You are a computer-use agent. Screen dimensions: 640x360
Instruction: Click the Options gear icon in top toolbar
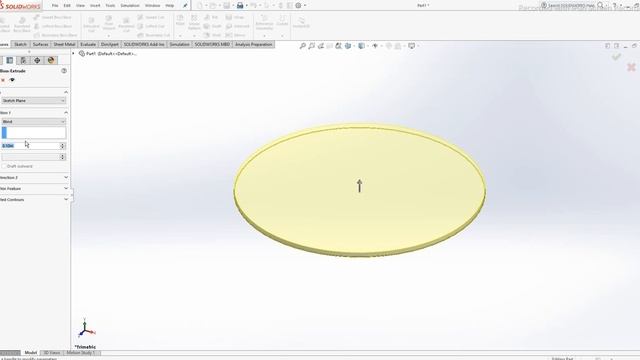[x=298, y=5]
